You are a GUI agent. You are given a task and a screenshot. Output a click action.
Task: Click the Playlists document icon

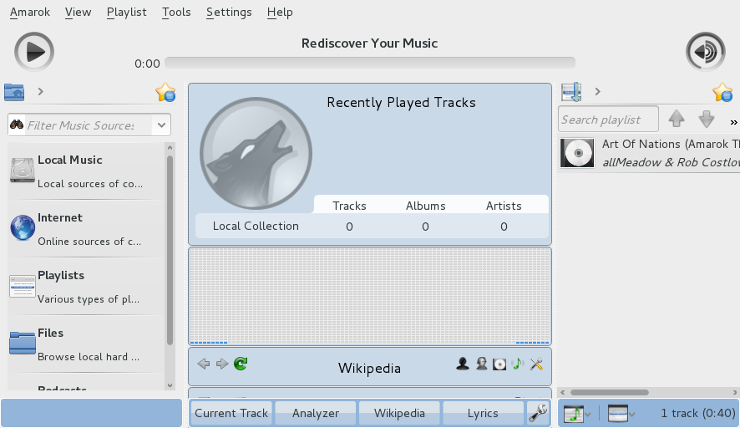click(22, 286)
